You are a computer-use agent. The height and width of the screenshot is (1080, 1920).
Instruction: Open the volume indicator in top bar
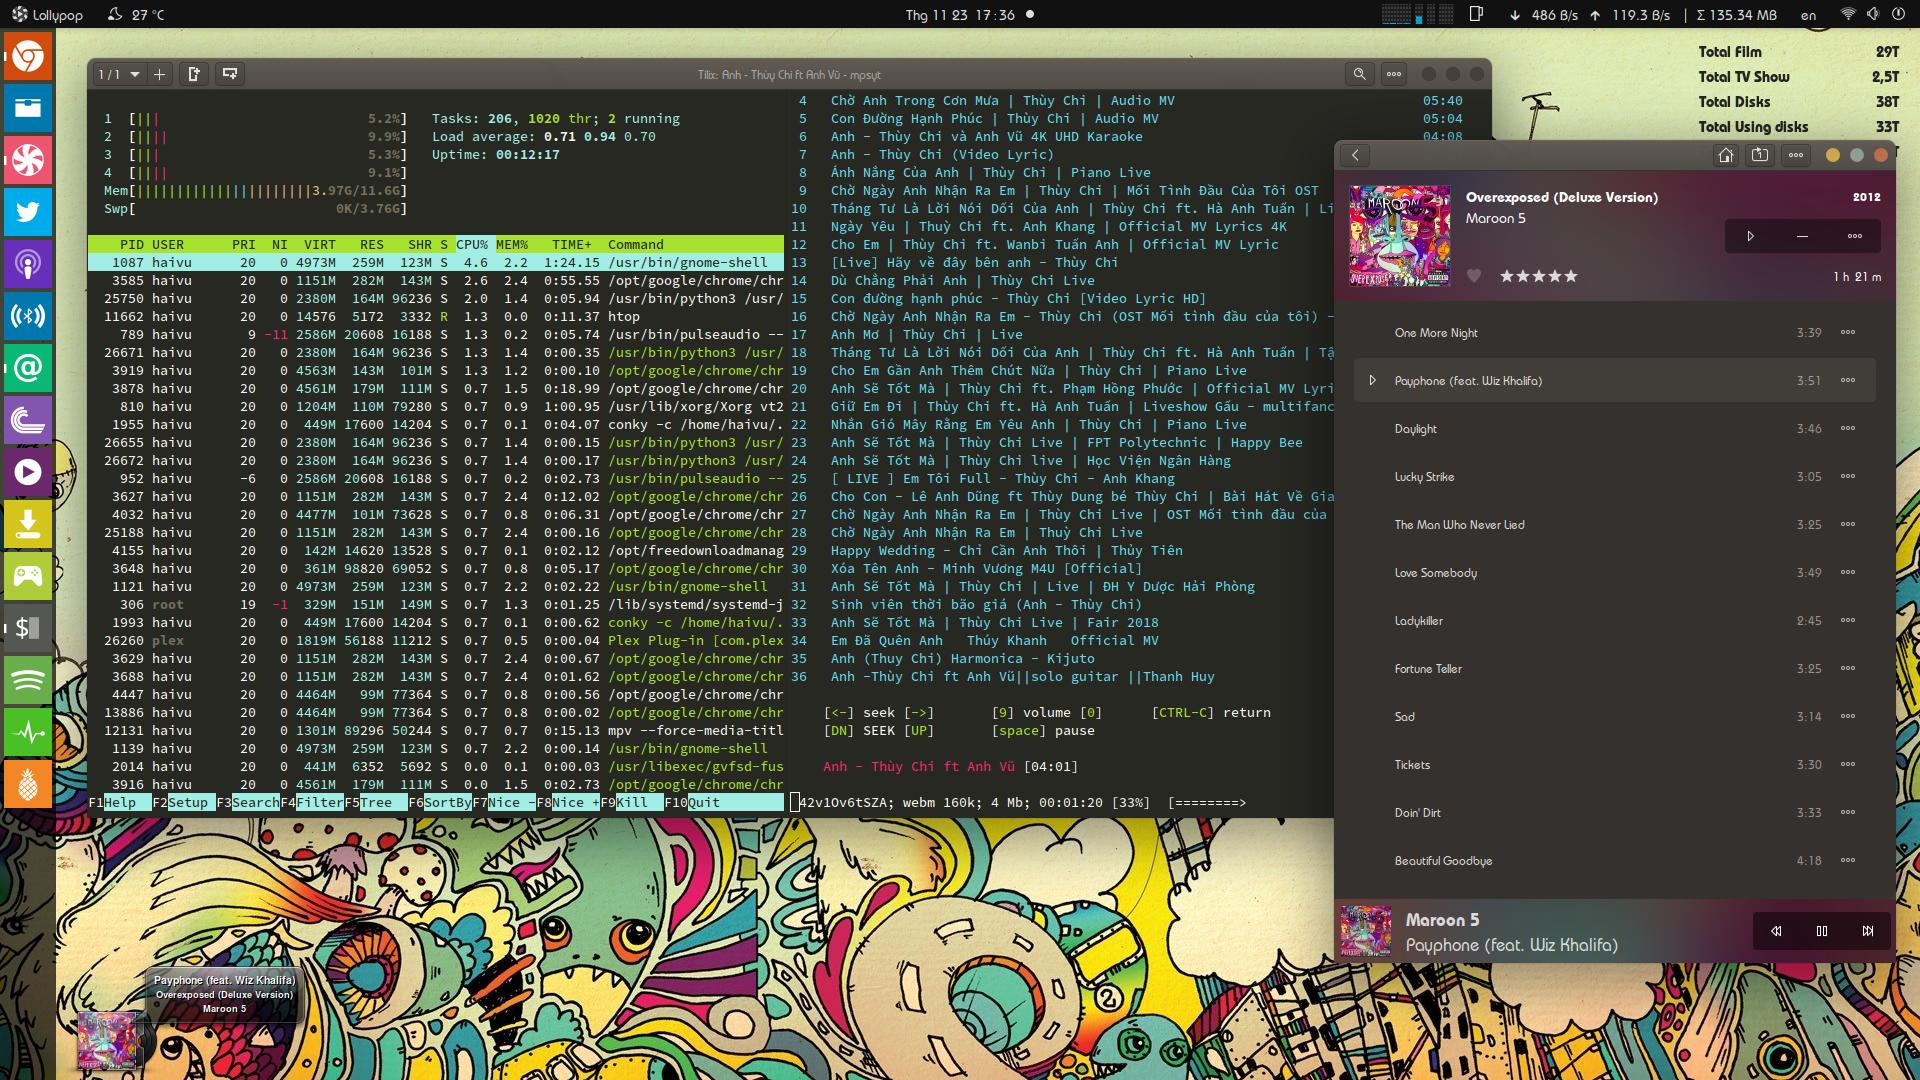[x=1872, y=14]
